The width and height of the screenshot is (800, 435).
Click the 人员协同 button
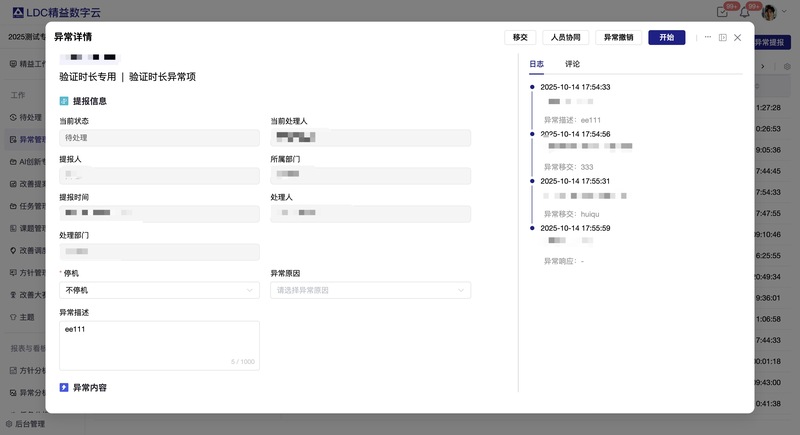pyautogui.click(x=565, y=37)
